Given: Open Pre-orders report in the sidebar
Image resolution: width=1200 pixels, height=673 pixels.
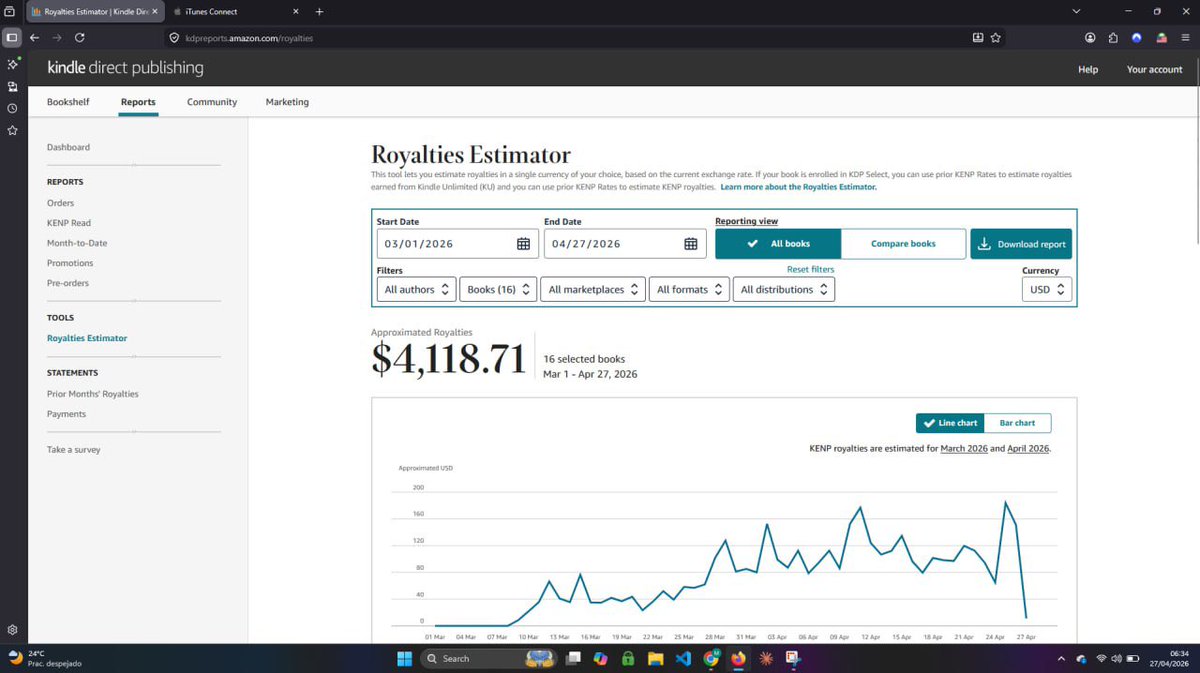Looking at the screenshot, I should (68, 283).
